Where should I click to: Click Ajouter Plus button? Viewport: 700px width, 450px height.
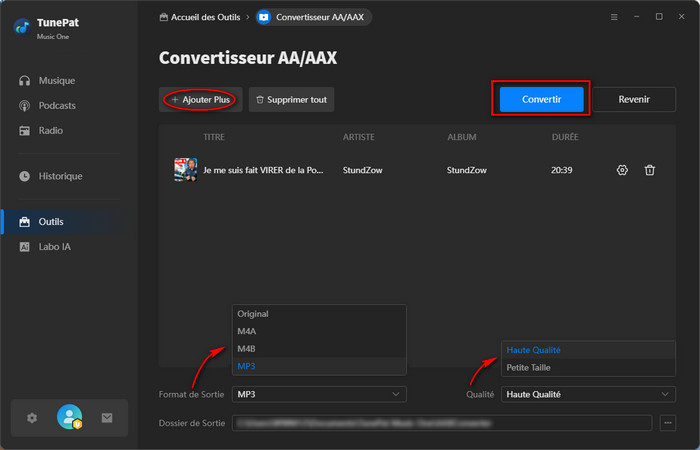[200, 100]
